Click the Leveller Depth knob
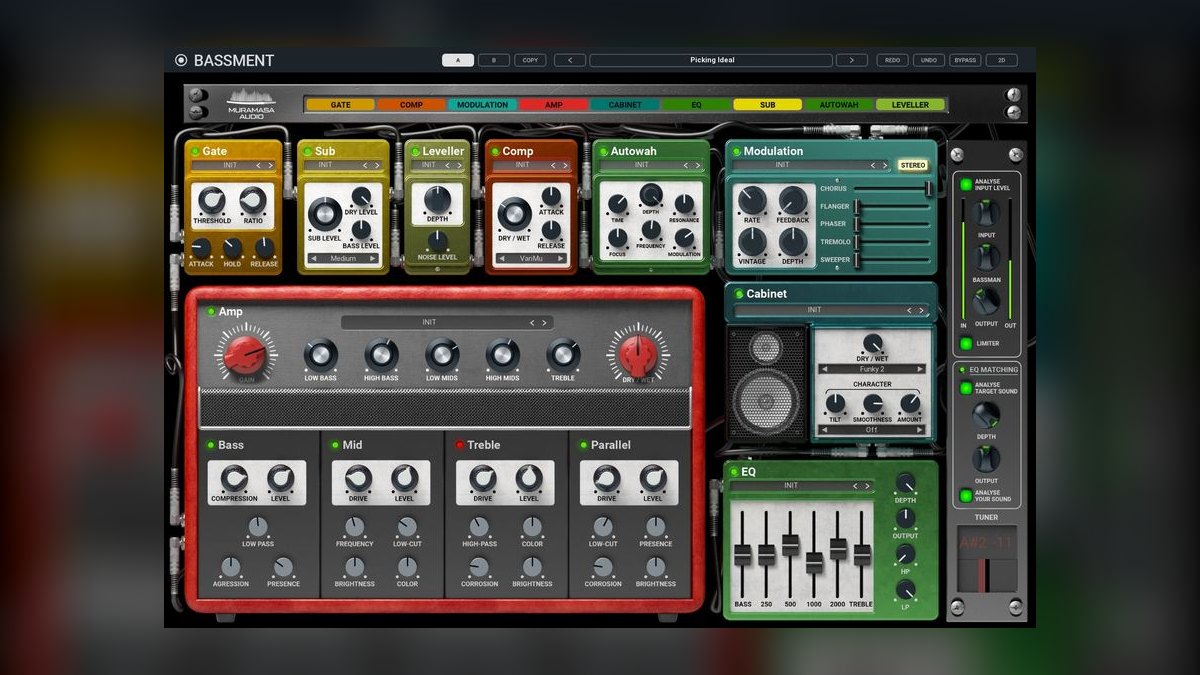Image resolution: width=1200 pixels, height=675 pixels. [x=438, y=200]
